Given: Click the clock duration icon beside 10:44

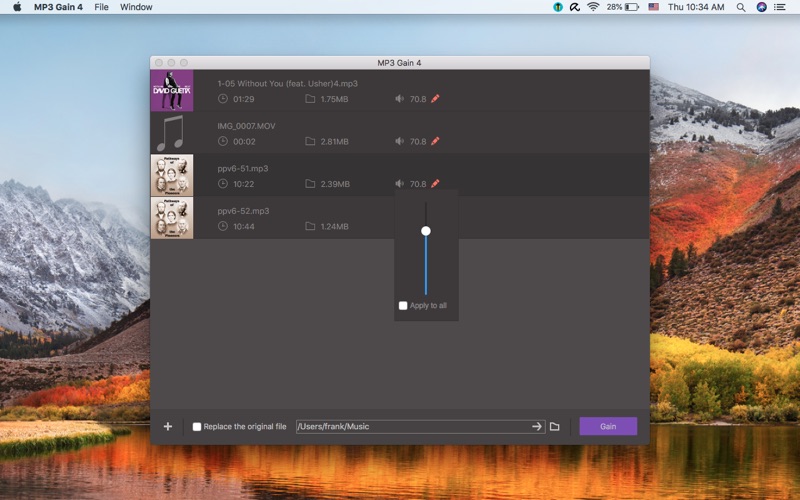Looking at the screenshot, I should pyautogui.click(x=222, y=226).
